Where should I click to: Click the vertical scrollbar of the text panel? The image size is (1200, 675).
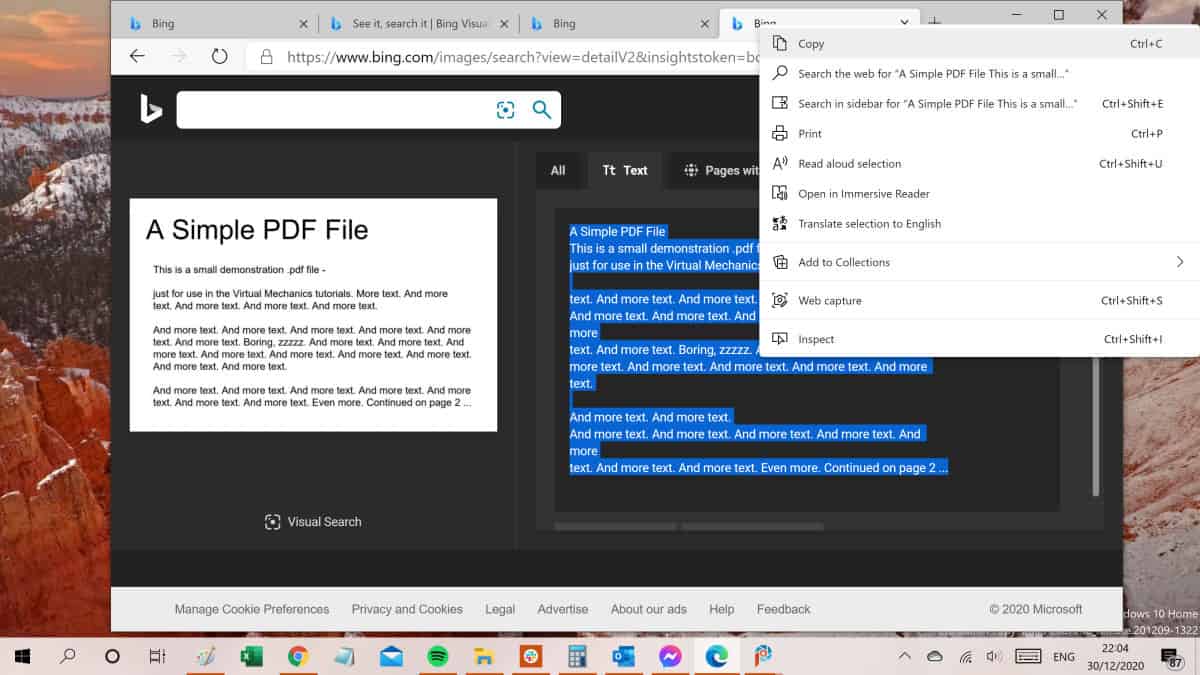point(1096,425)
